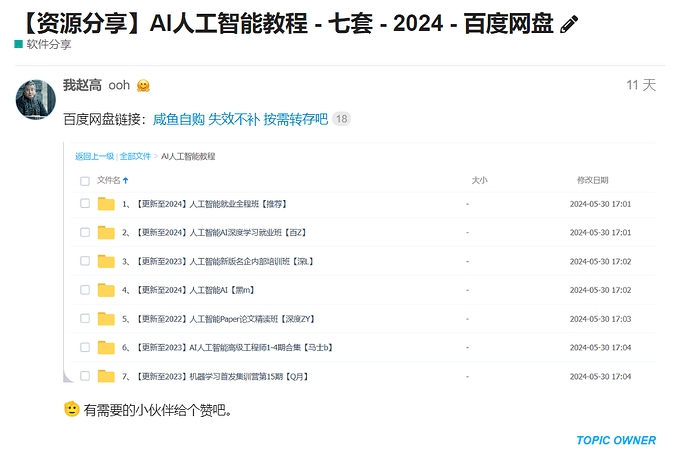Open 1、【更新至2024】人工智能就业全程班【推荐】

(x=205, y=204)
